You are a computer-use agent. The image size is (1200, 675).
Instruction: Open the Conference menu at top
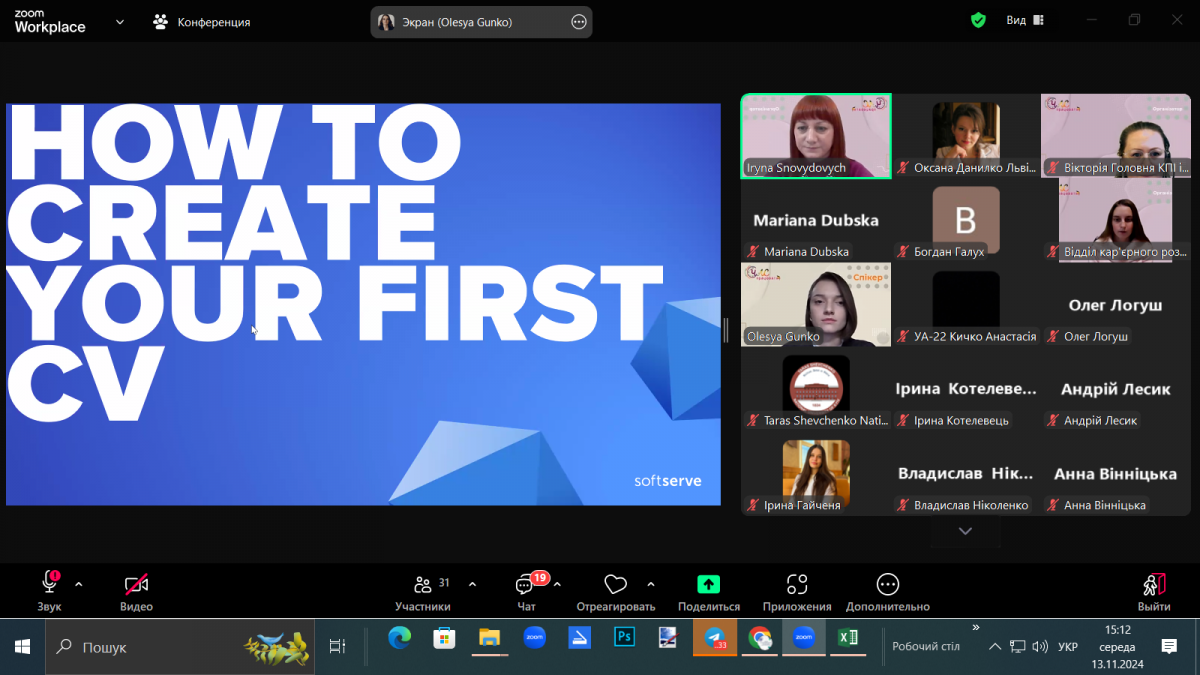click(x=202, y=21)
